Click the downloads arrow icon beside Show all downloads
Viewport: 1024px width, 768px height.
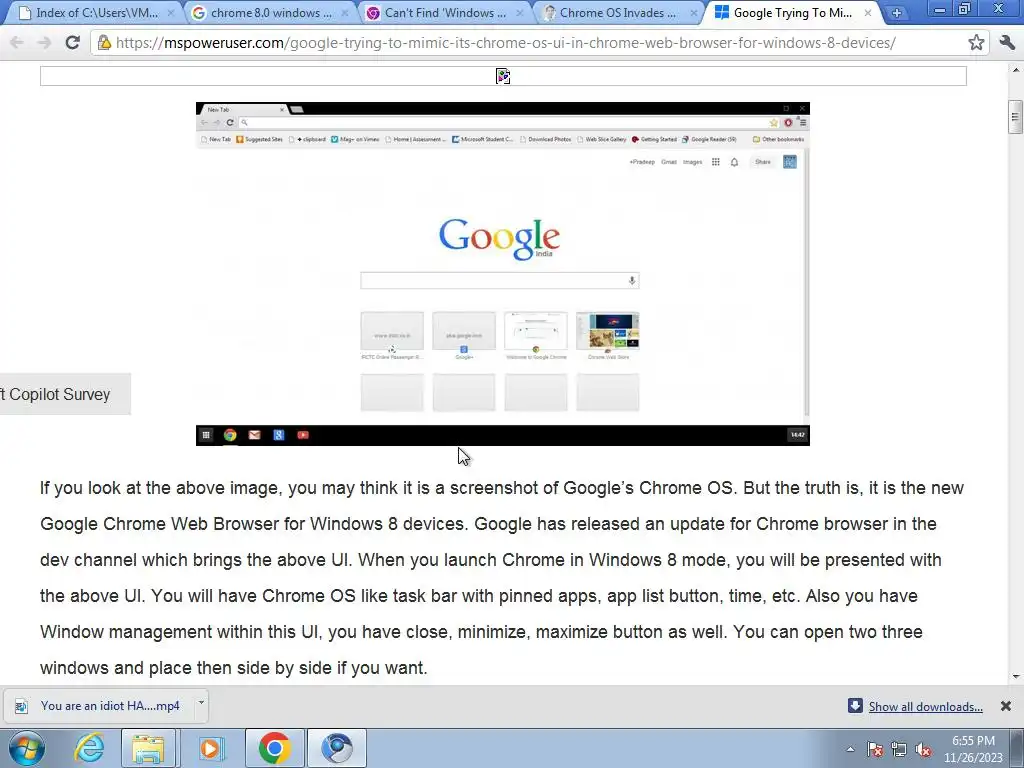(x=855, y=705)
